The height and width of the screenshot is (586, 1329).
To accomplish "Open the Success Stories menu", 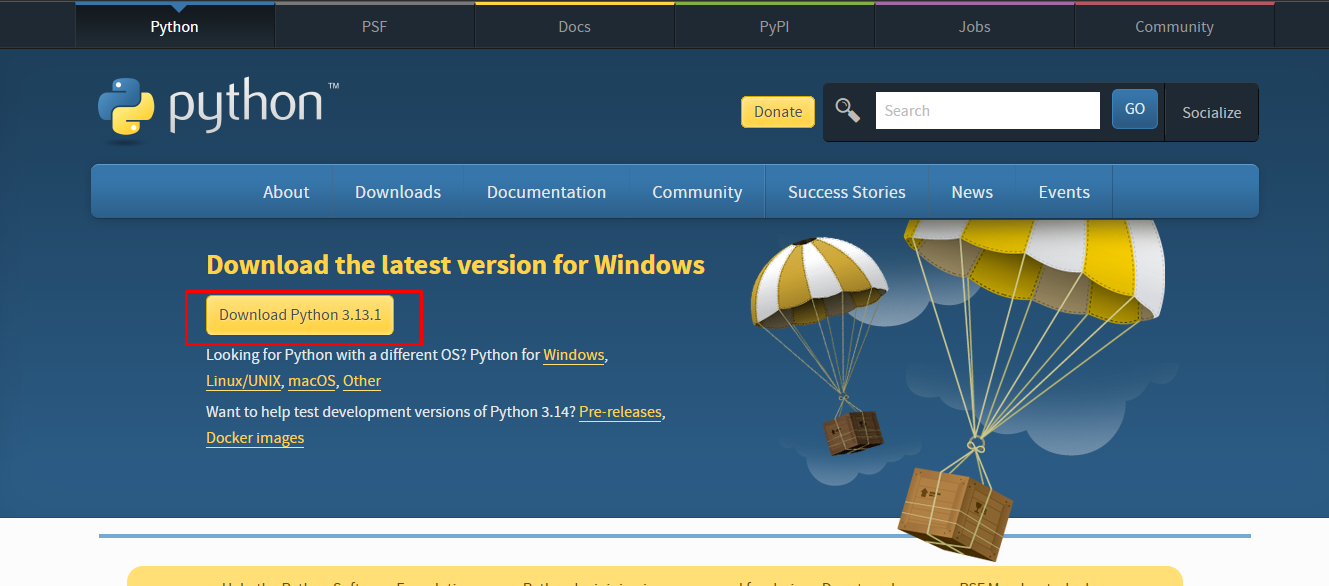I will tap(847, 192).
